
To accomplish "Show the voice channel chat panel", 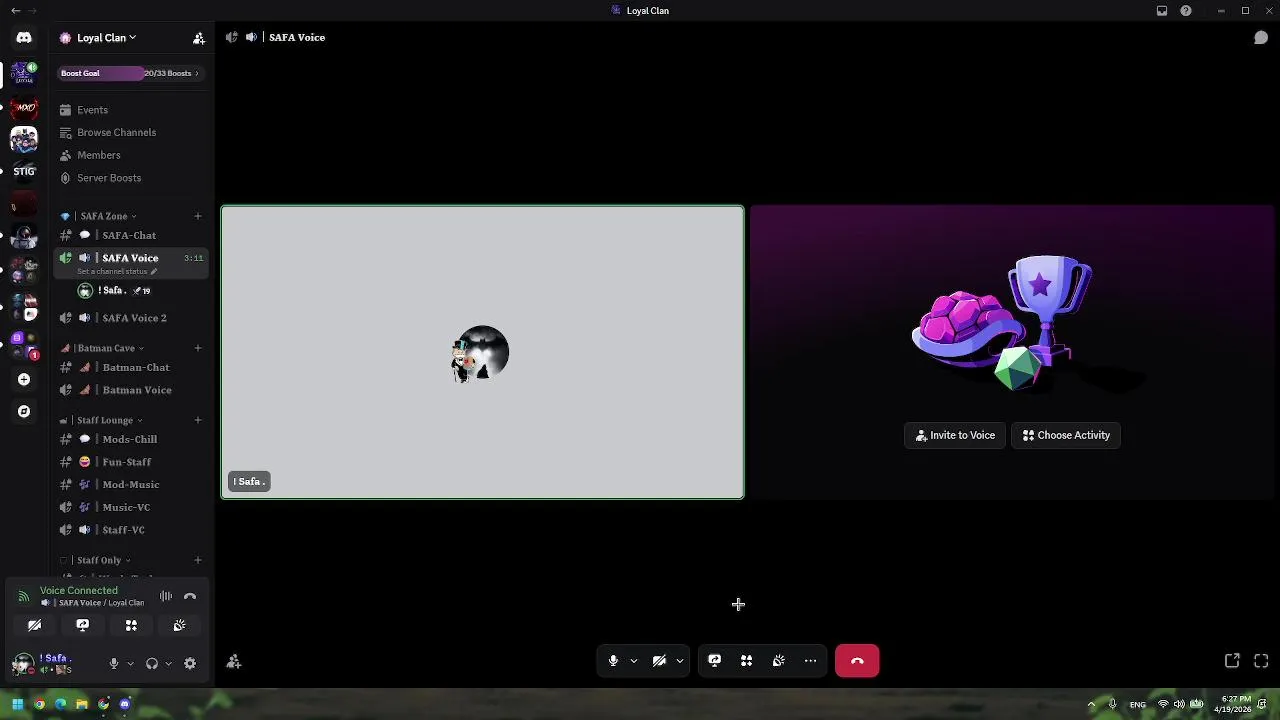I will 1261,38.
